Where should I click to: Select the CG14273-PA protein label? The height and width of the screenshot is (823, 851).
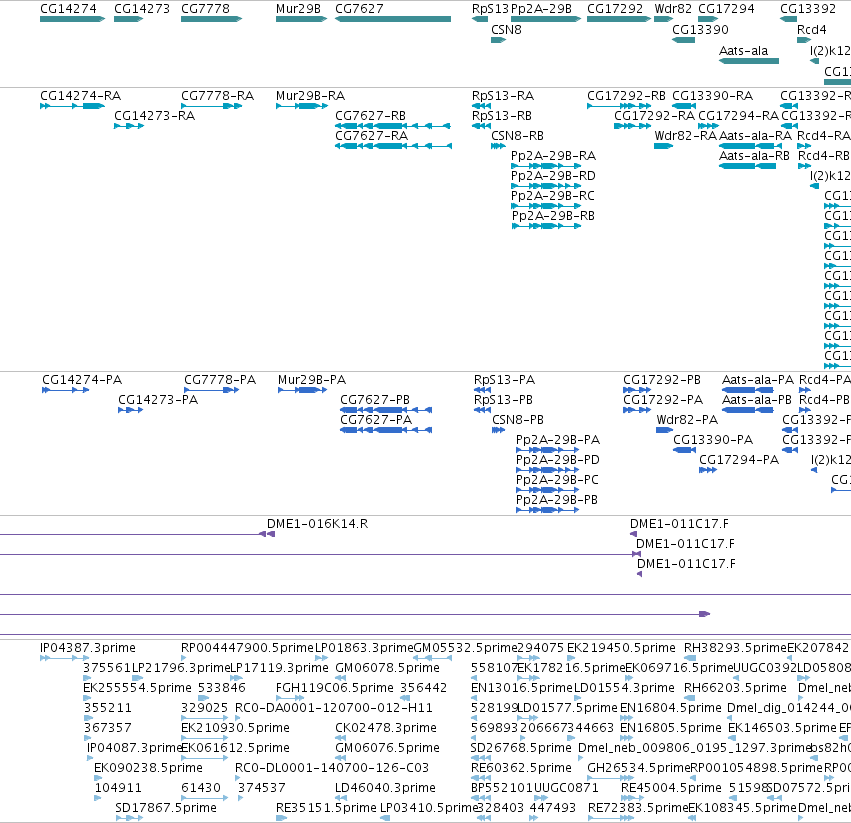pyautogui.click(x=158, y=400)
